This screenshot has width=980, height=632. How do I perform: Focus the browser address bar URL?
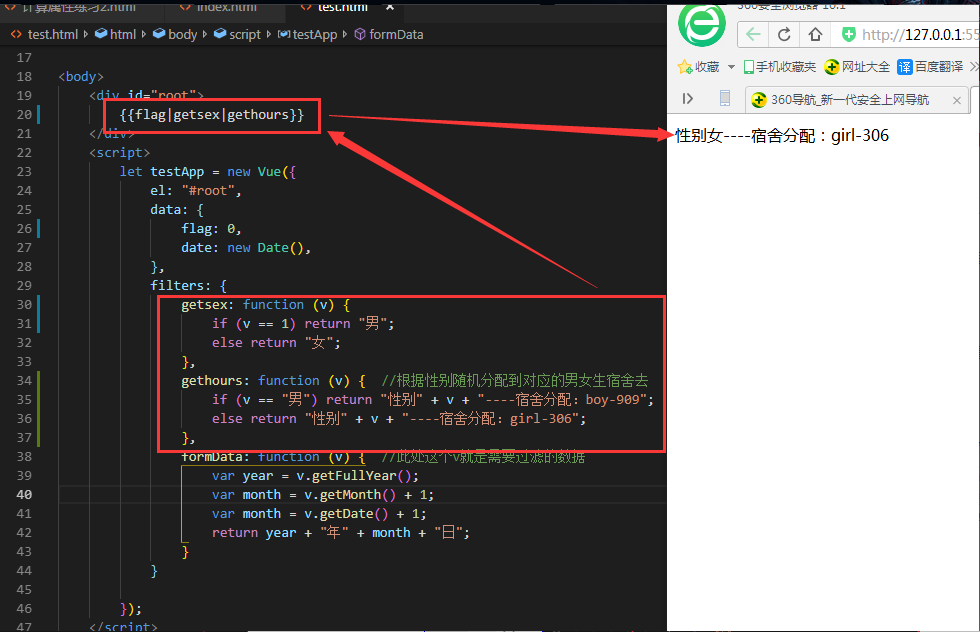click(920, 34)
